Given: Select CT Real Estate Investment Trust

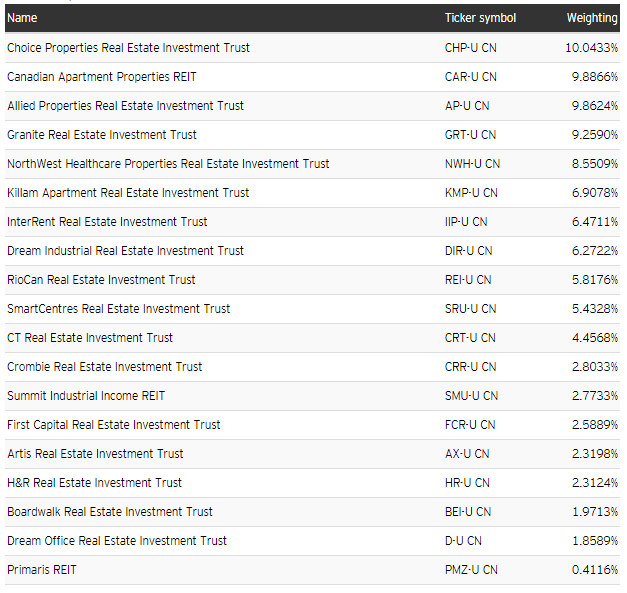Looking at the screenshot, I should pyautogui.click(x=90, y=338).
